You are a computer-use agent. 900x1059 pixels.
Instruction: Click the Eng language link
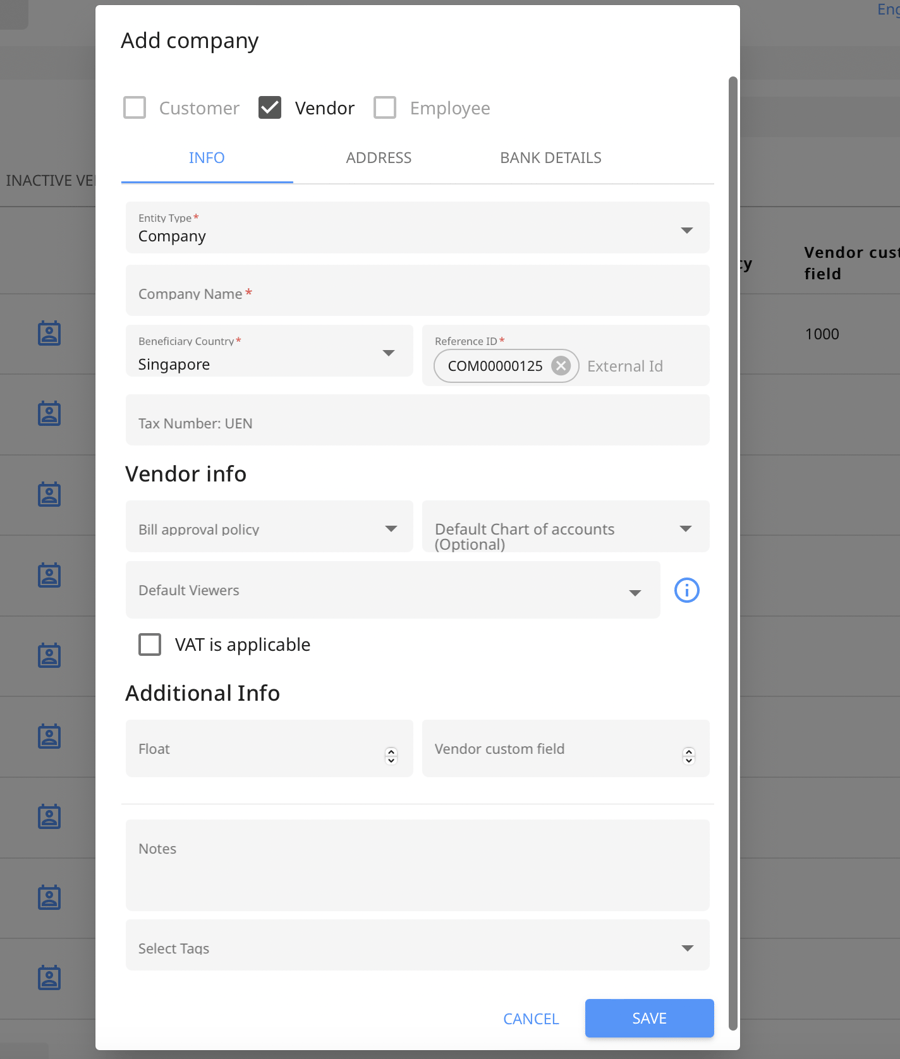(x=888, y=9)
